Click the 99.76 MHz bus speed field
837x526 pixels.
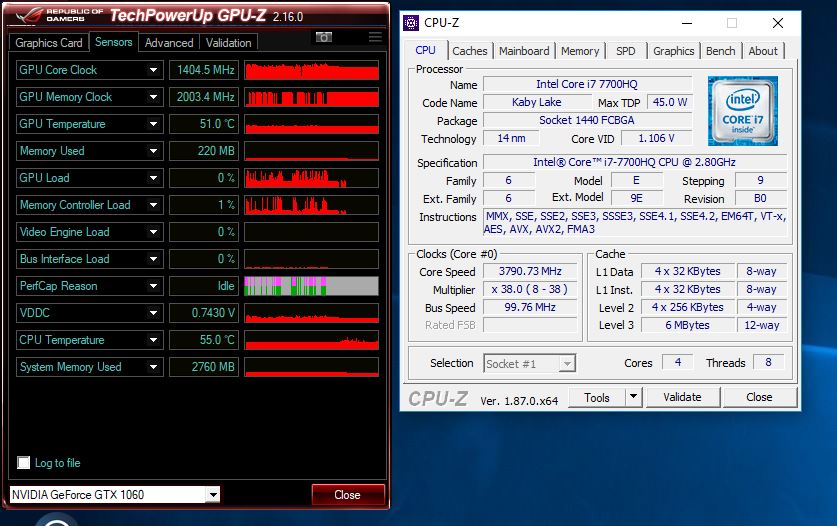[530, 308]
